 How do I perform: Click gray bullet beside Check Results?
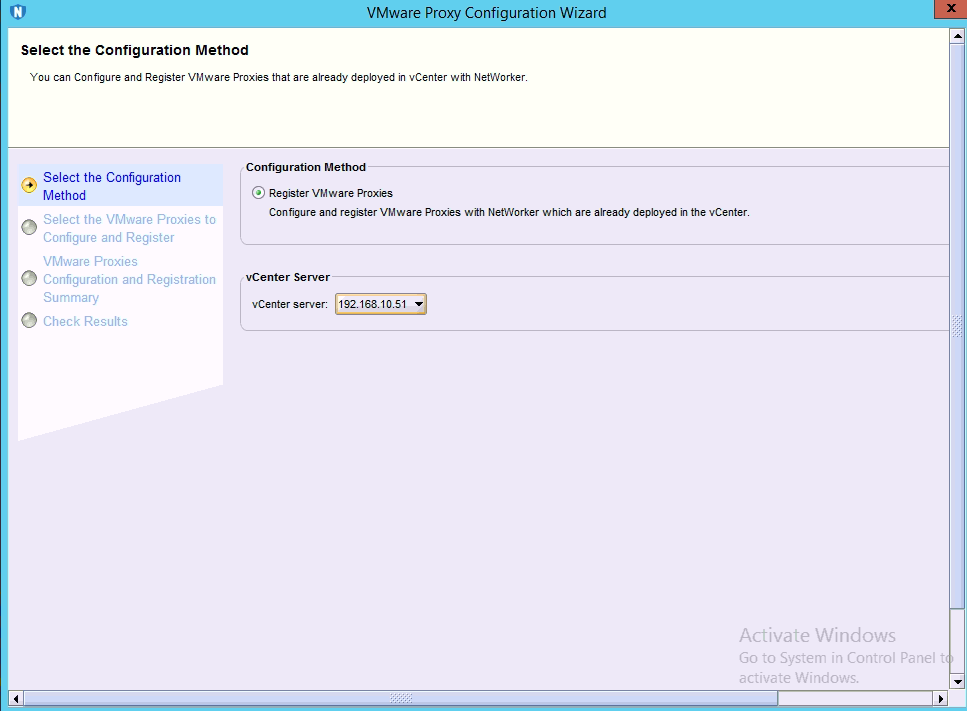(29, 321)
